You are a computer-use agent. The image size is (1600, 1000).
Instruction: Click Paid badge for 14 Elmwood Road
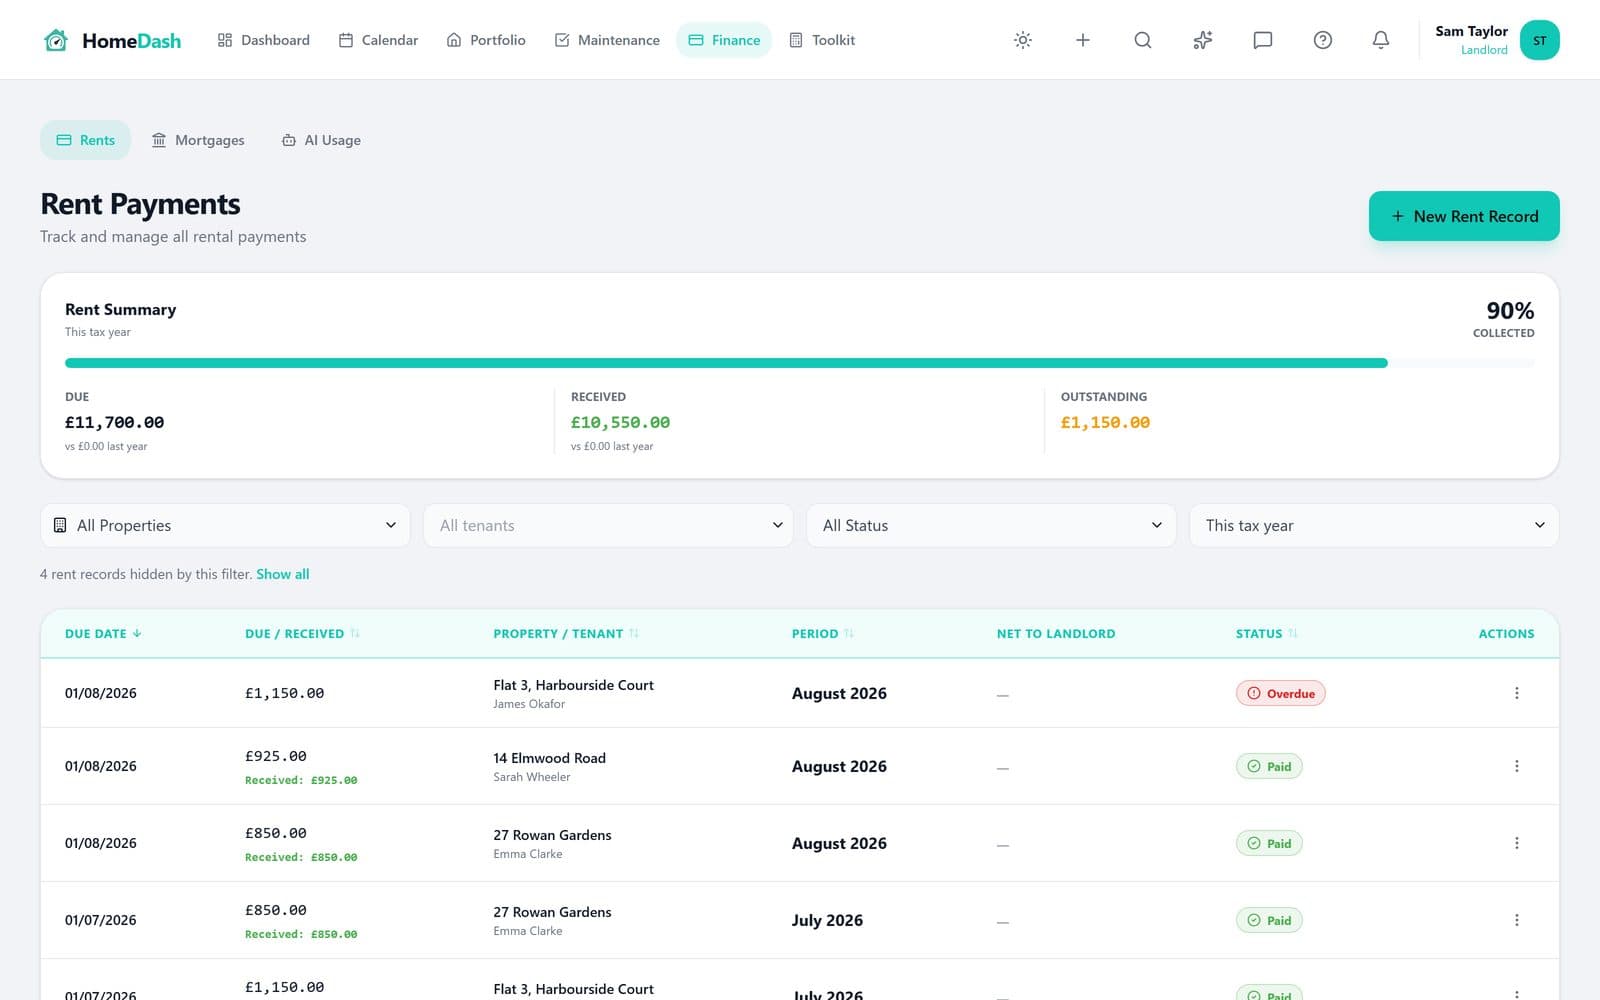coord(1269,766)
